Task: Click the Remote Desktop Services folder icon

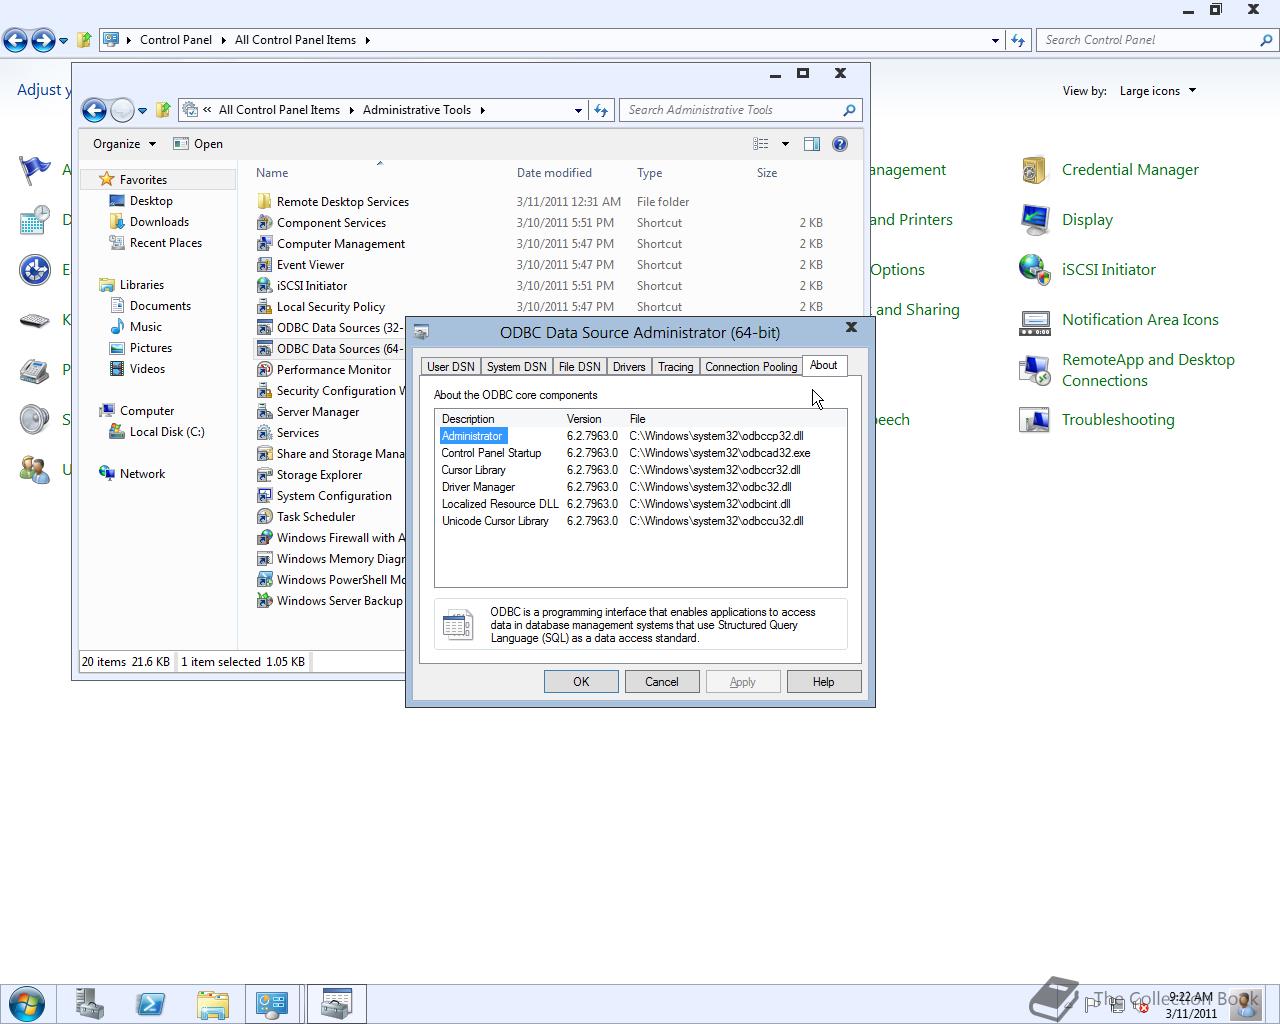Action: 264,202
